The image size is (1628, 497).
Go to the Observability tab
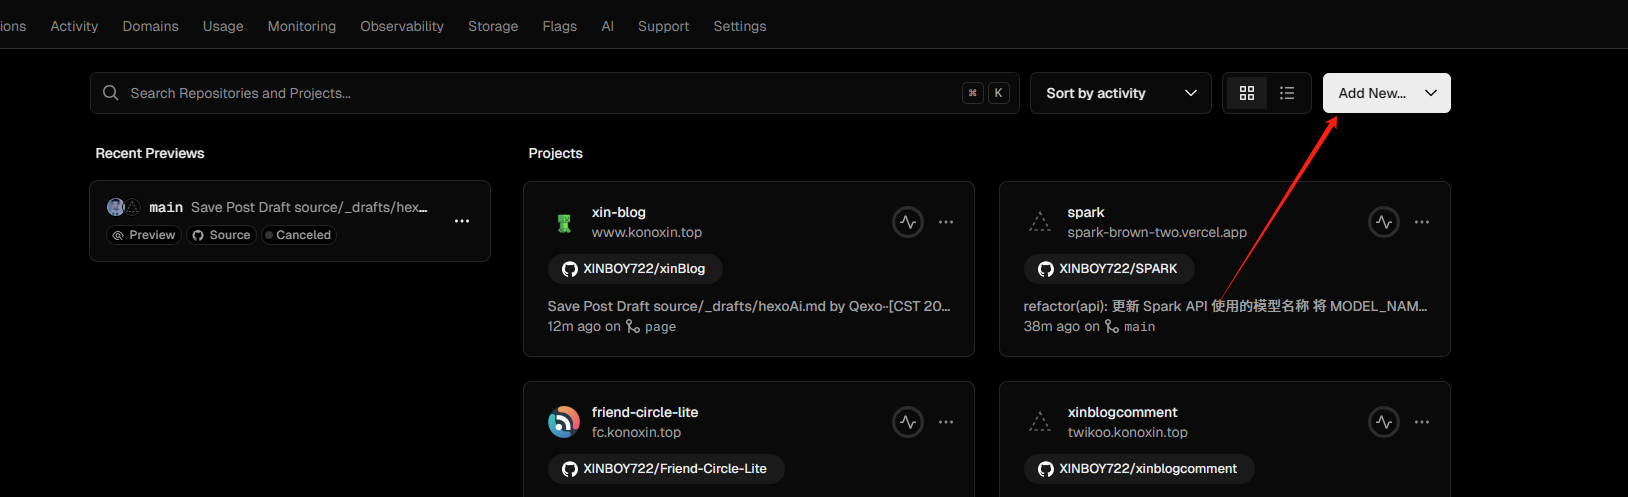[x=402, y=26]
